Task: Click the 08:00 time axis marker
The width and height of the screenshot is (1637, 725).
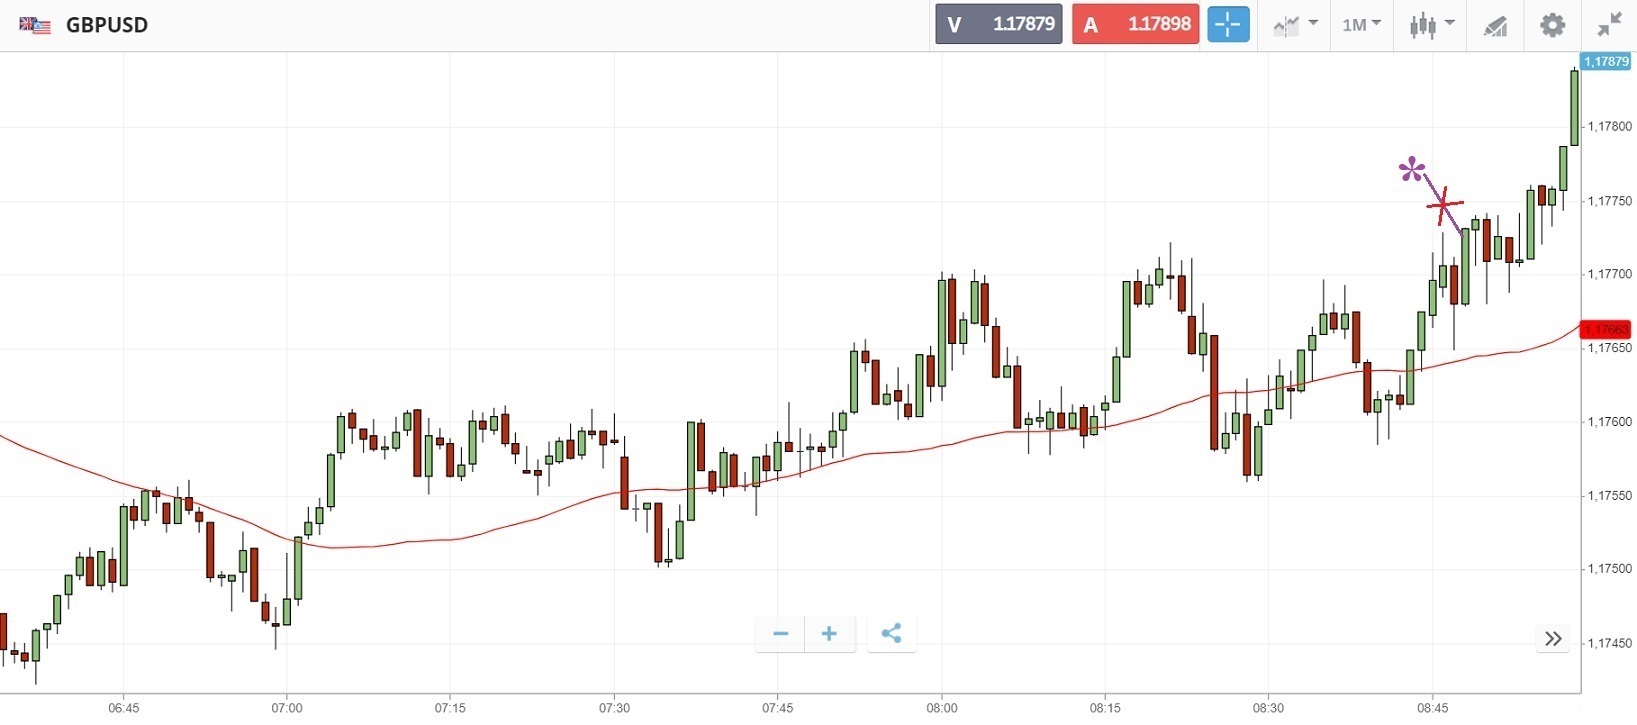Action: [941, 708]
